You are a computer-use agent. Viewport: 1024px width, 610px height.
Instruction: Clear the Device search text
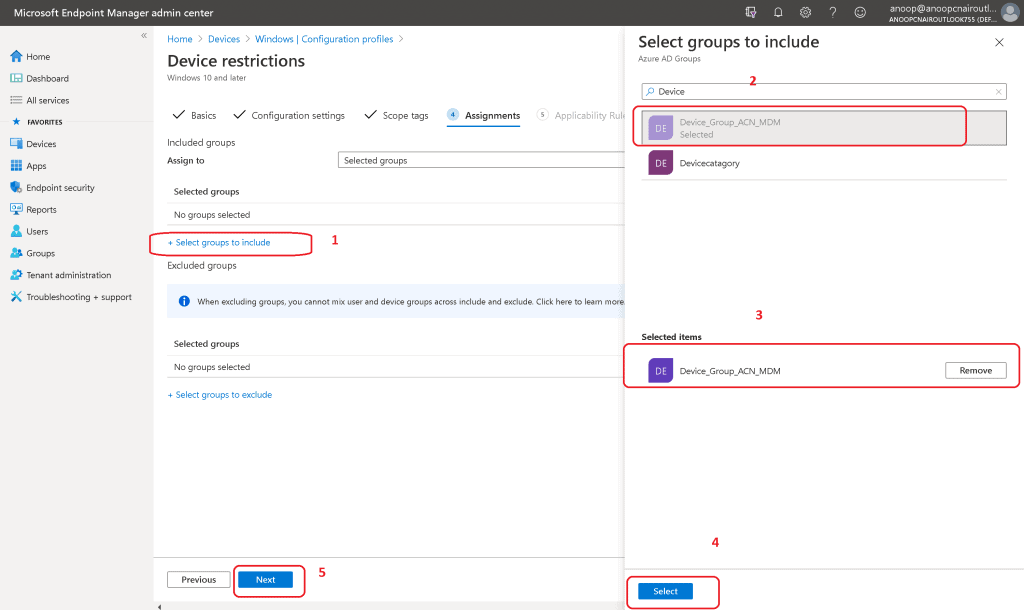999,91
